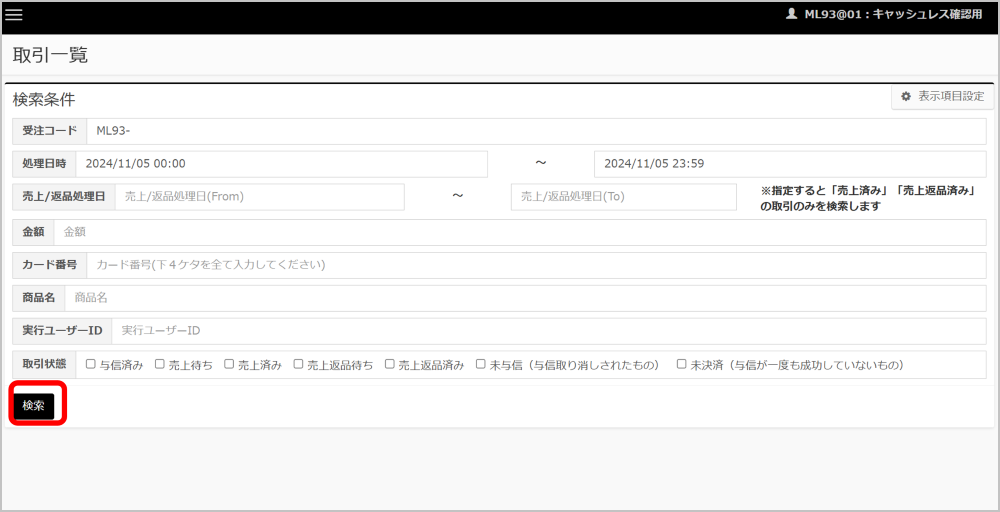Image resolution: width=1000 pixels, height=512 pixels.
Task: Focus the カード番号 input field
Action: click(x=535, y=265)
